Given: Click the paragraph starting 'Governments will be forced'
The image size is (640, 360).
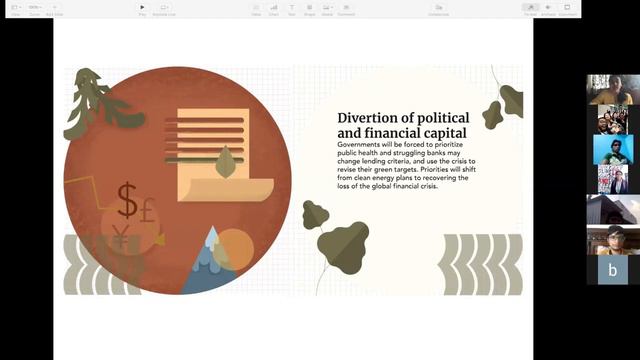Looking at the screenshot, I should point(407,165).
